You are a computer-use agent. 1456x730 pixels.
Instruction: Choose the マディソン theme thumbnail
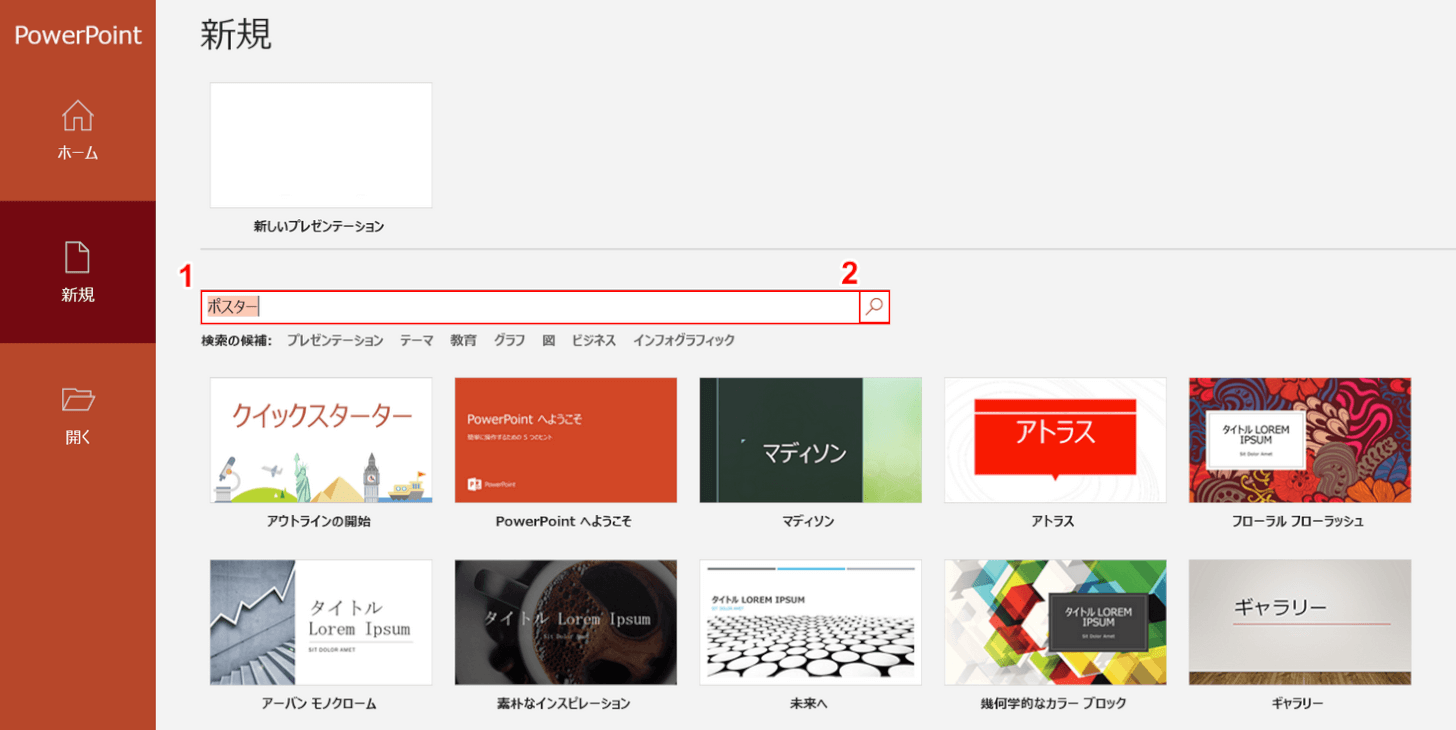click(811, 440)
